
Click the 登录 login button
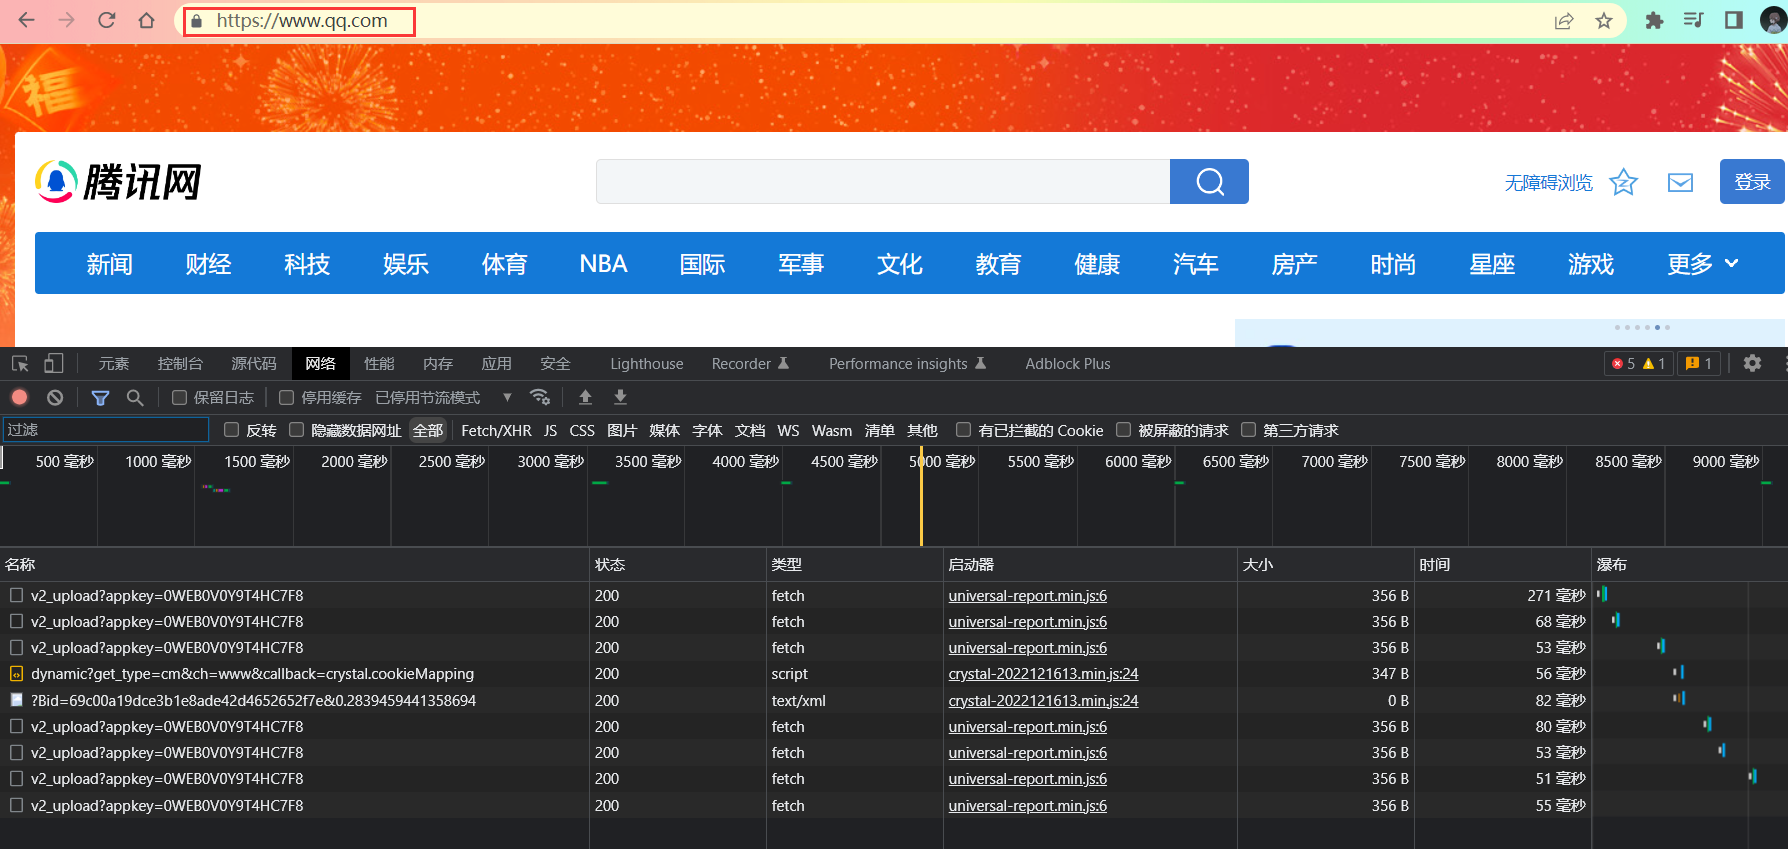(x=1752, y=182)
